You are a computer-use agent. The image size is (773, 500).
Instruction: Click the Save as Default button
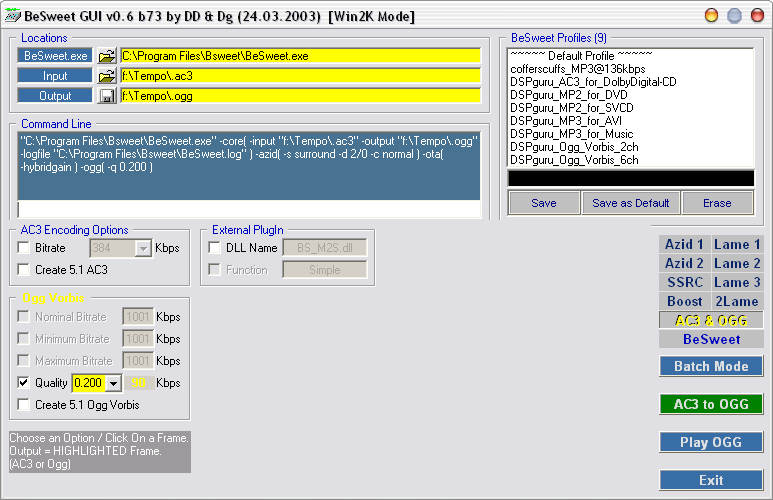pos(631,203)
